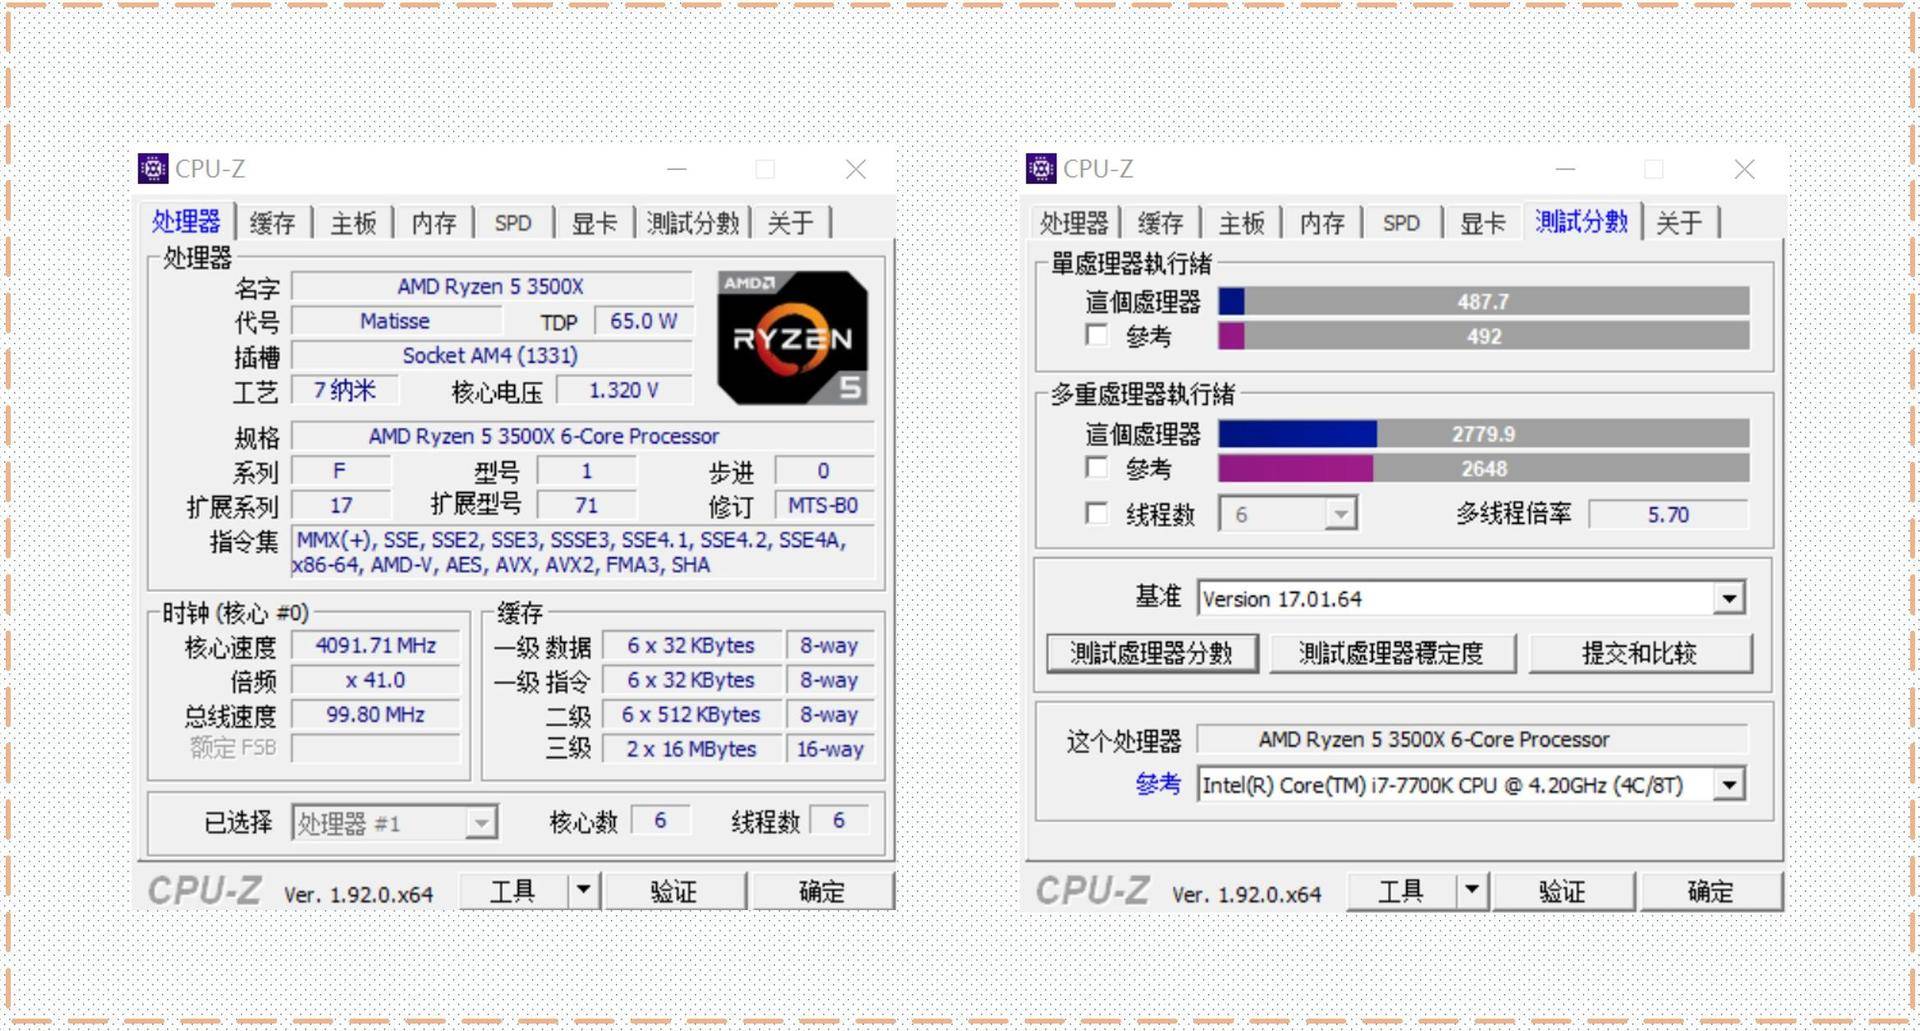Select the 处理器 tab in left window
1920x1031 pixels.
click(187, 222)
